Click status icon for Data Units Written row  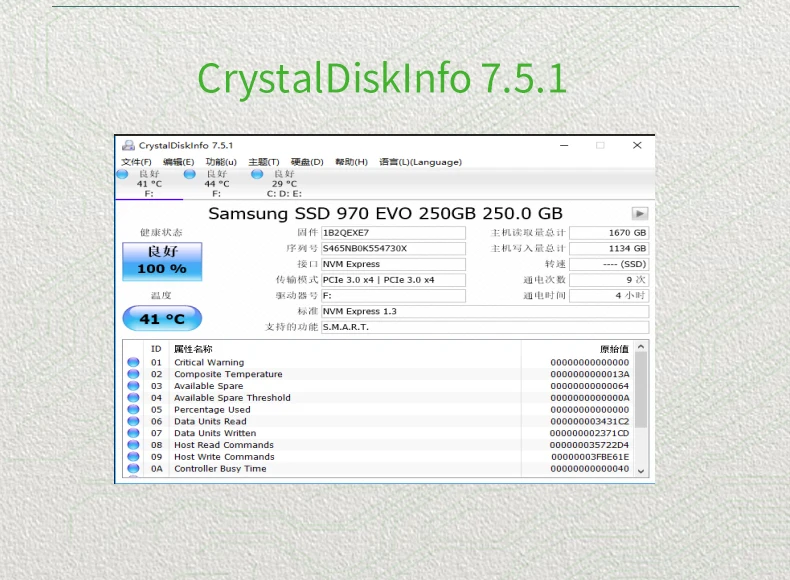click(x=133, y=433)
